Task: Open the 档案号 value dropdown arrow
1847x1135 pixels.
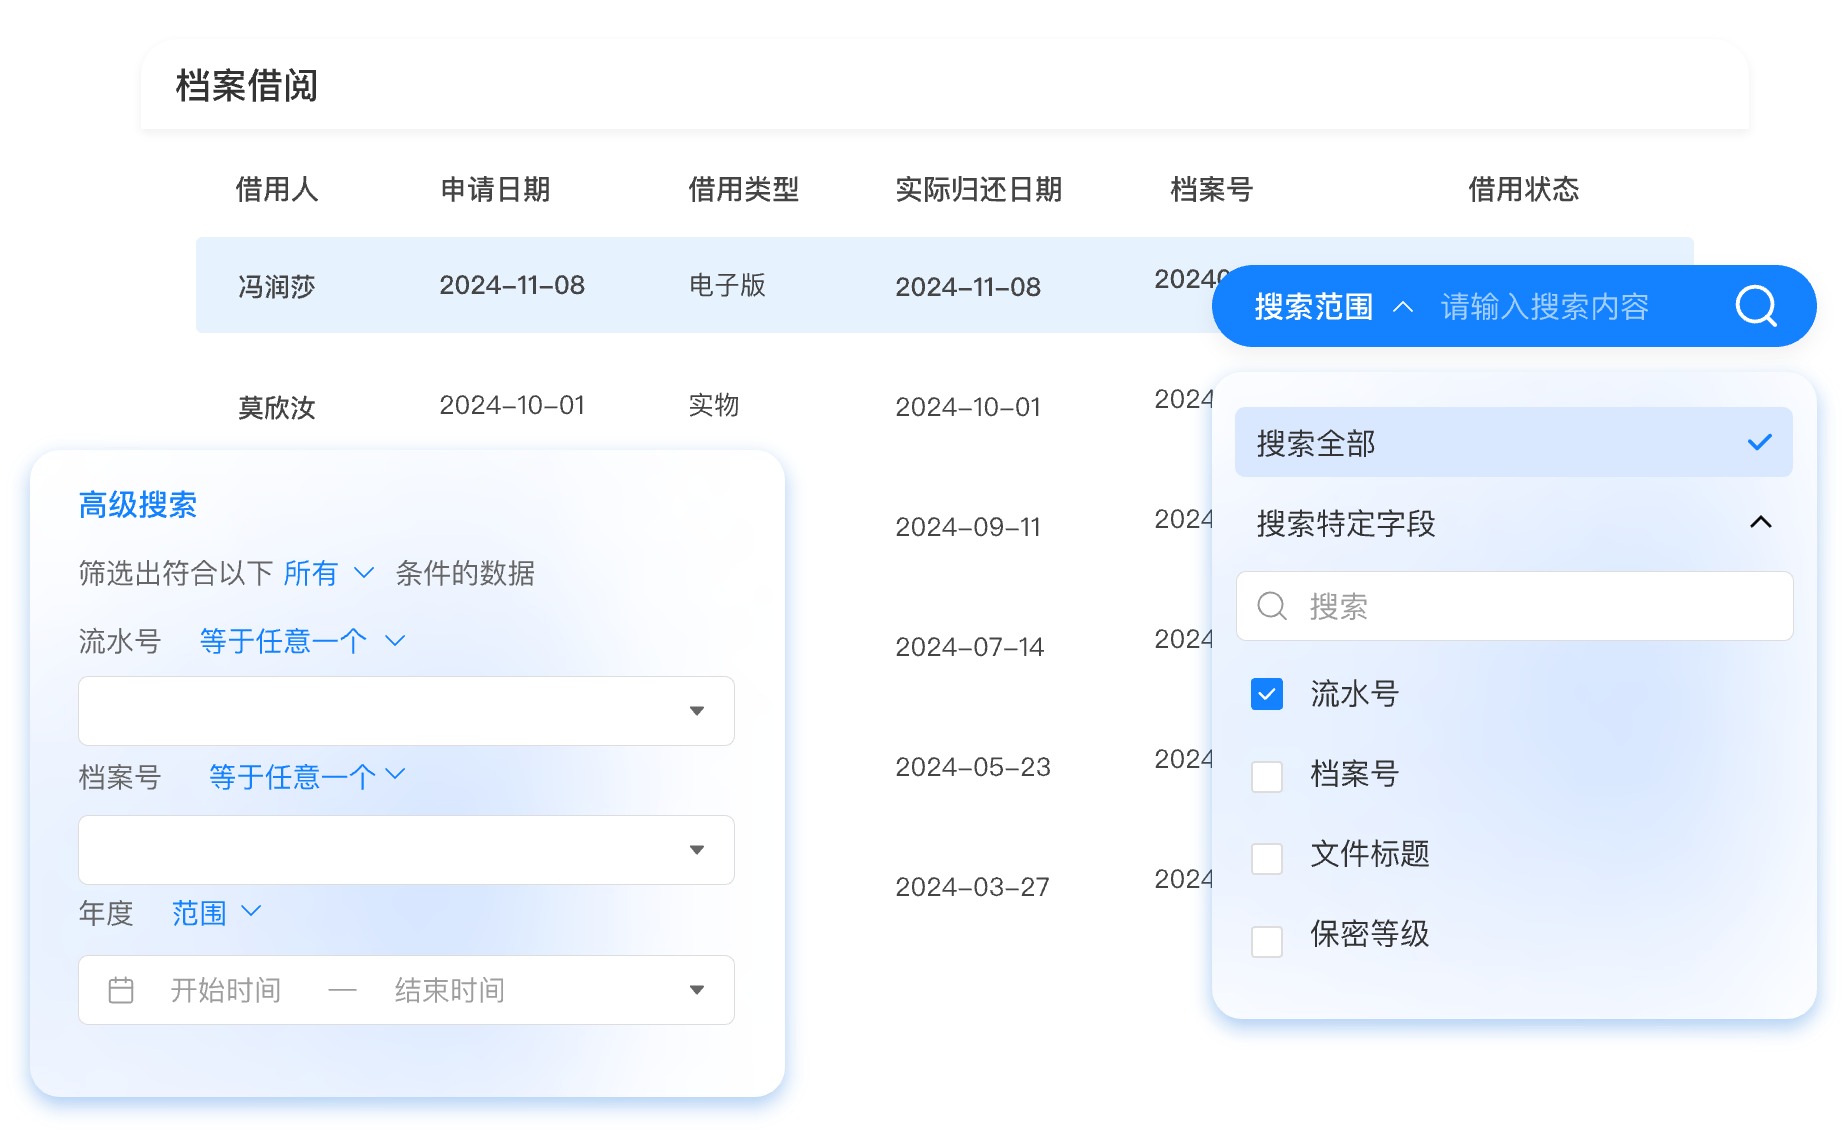Action: (x=697, y=850)
